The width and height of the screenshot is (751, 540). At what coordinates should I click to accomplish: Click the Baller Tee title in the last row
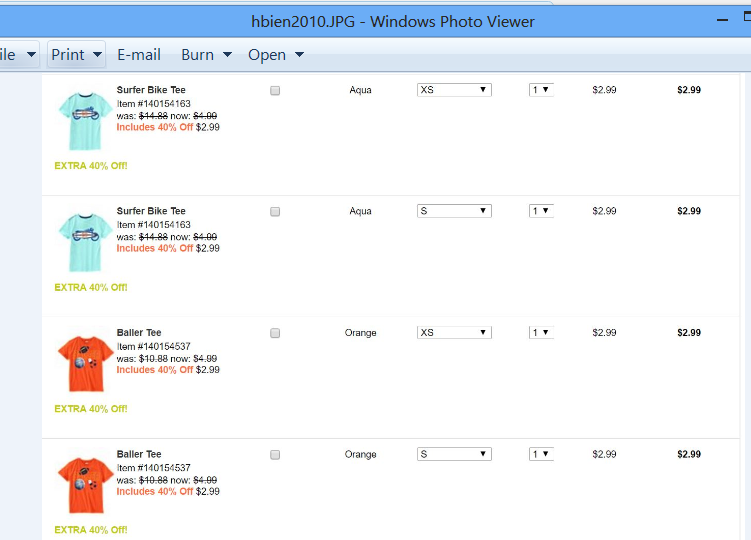(x=139, y=454)
